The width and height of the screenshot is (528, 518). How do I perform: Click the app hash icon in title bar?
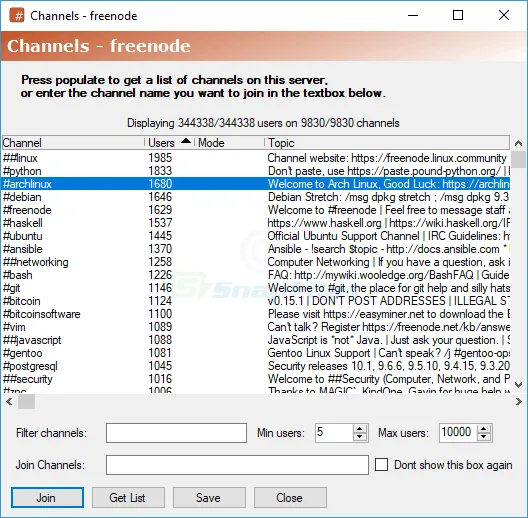pyautogui.click(x=17, y=15)
